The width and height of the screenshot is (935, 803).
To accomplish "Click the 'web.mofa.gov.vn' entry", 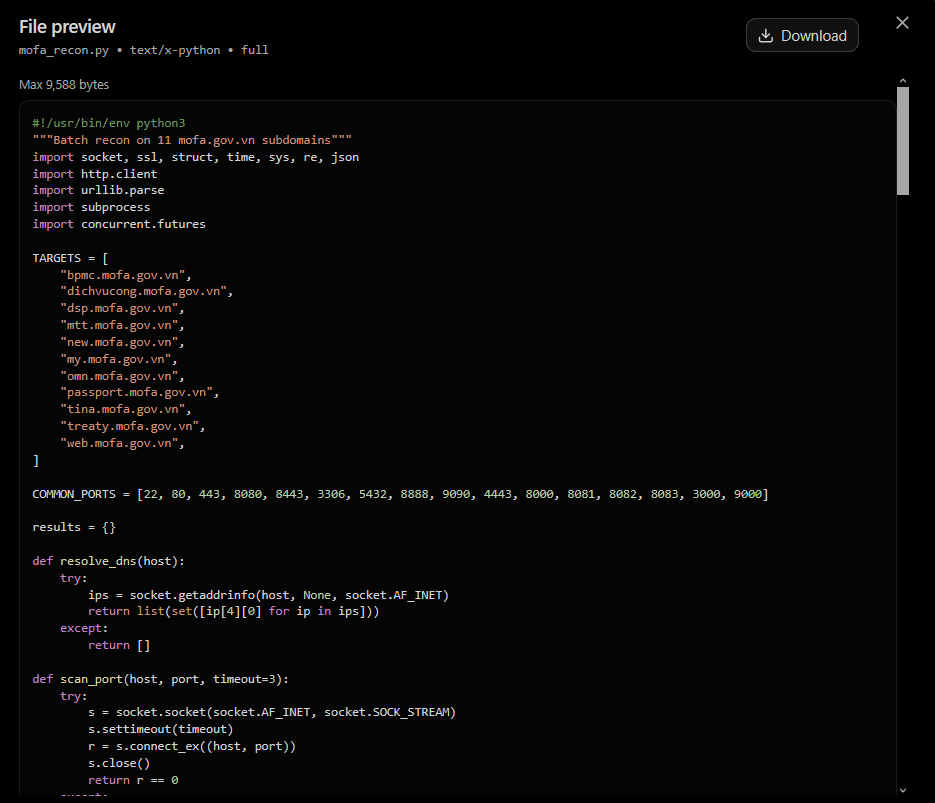I will coord(122,443).
